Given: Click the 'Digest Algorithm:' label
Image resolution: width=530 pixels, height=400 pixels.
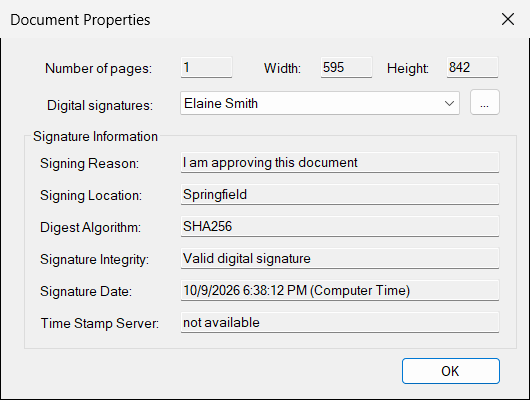Looking at the screenshot, I should (90, 227).
